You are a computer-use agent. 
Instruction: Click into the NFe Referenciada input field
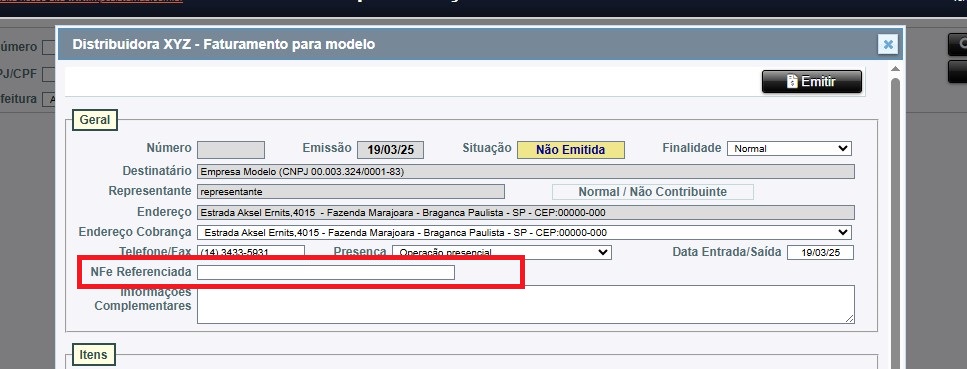click(x=326, y=272)
